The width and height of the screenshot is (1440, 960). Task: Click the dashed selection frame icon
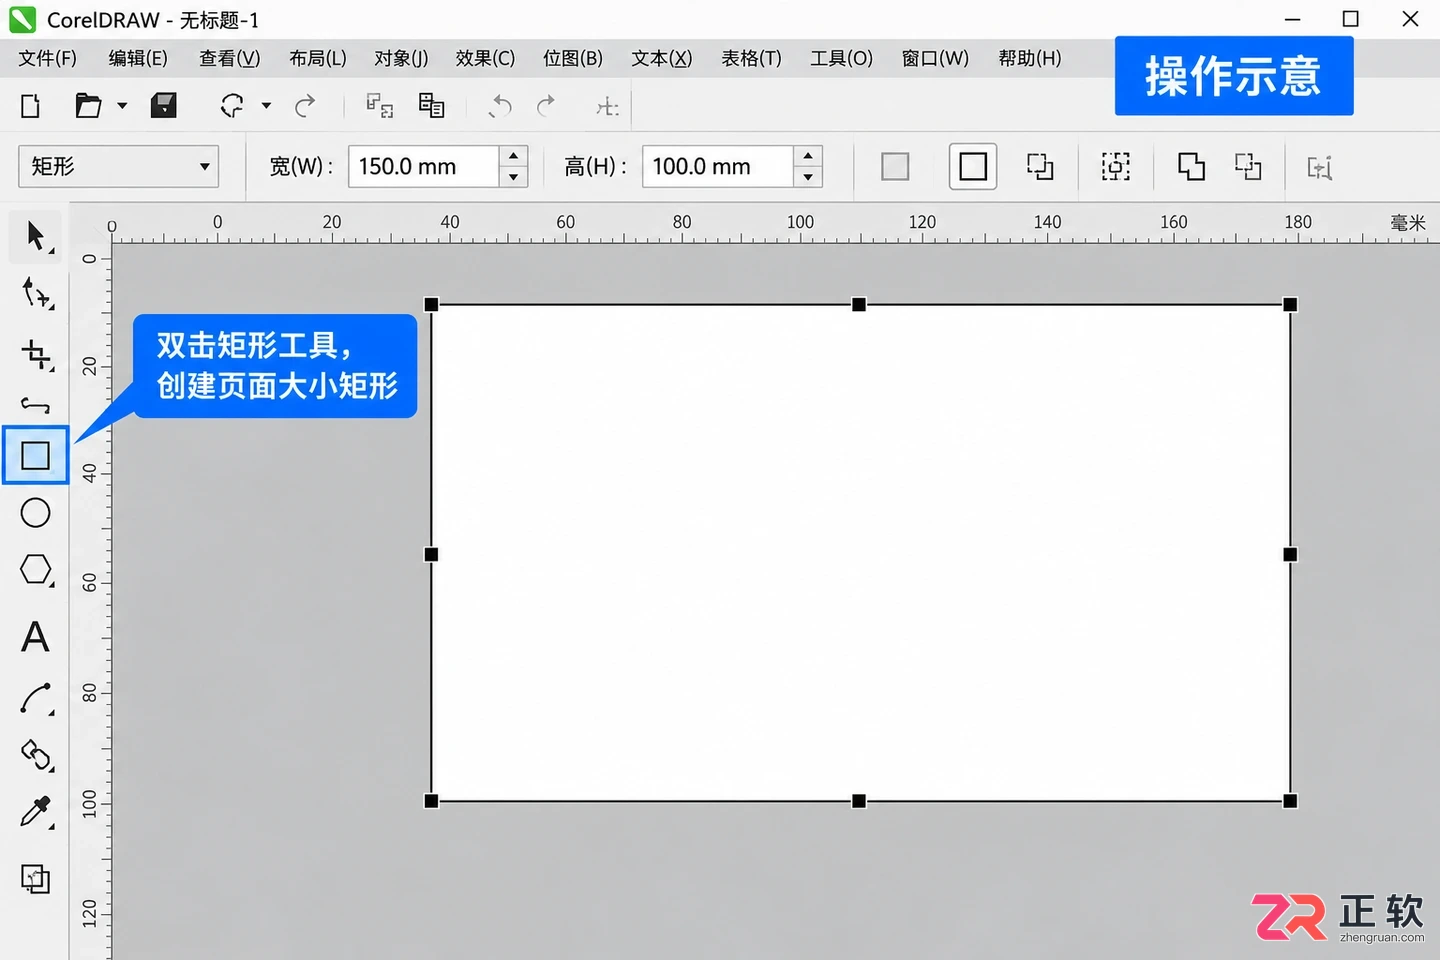tap(1116, 167)
